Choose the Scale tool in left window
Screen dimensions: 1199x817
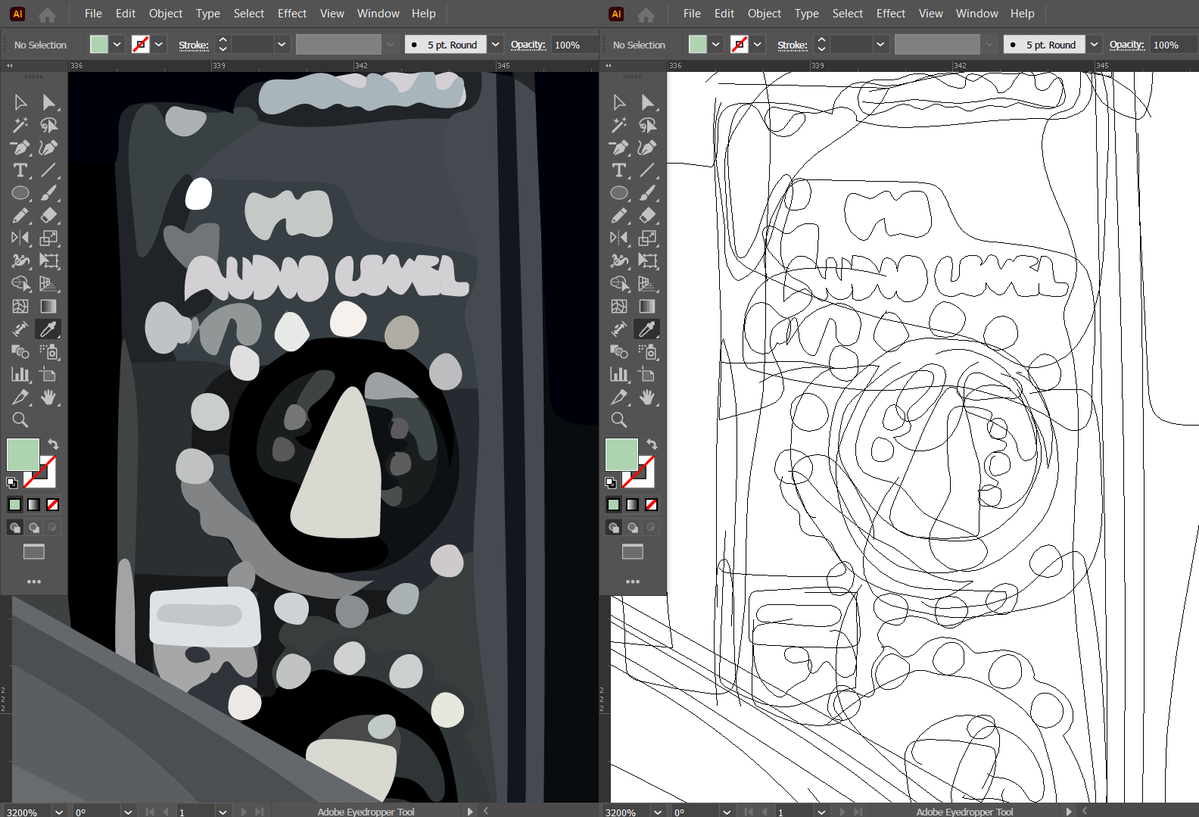pos(49,238)
